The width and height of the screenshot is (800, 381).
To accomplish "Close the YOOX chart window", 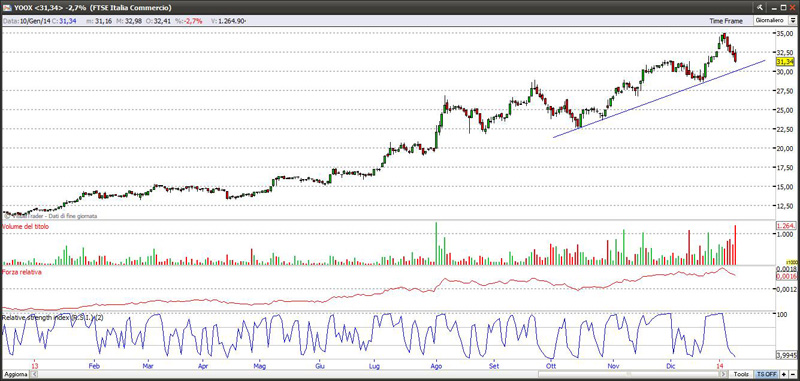I will click(x=792, y=8).
